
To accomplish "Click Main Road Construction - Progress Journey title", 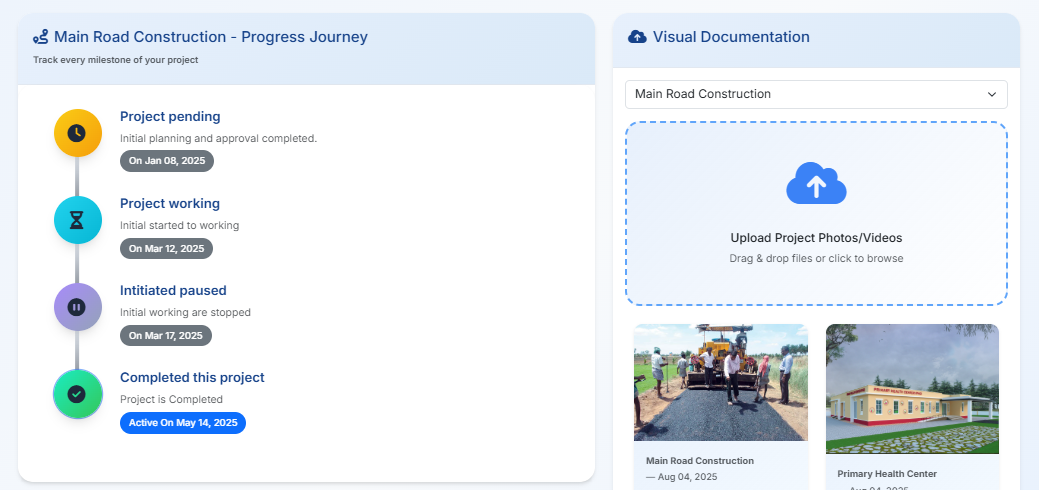I will point(211,37).
